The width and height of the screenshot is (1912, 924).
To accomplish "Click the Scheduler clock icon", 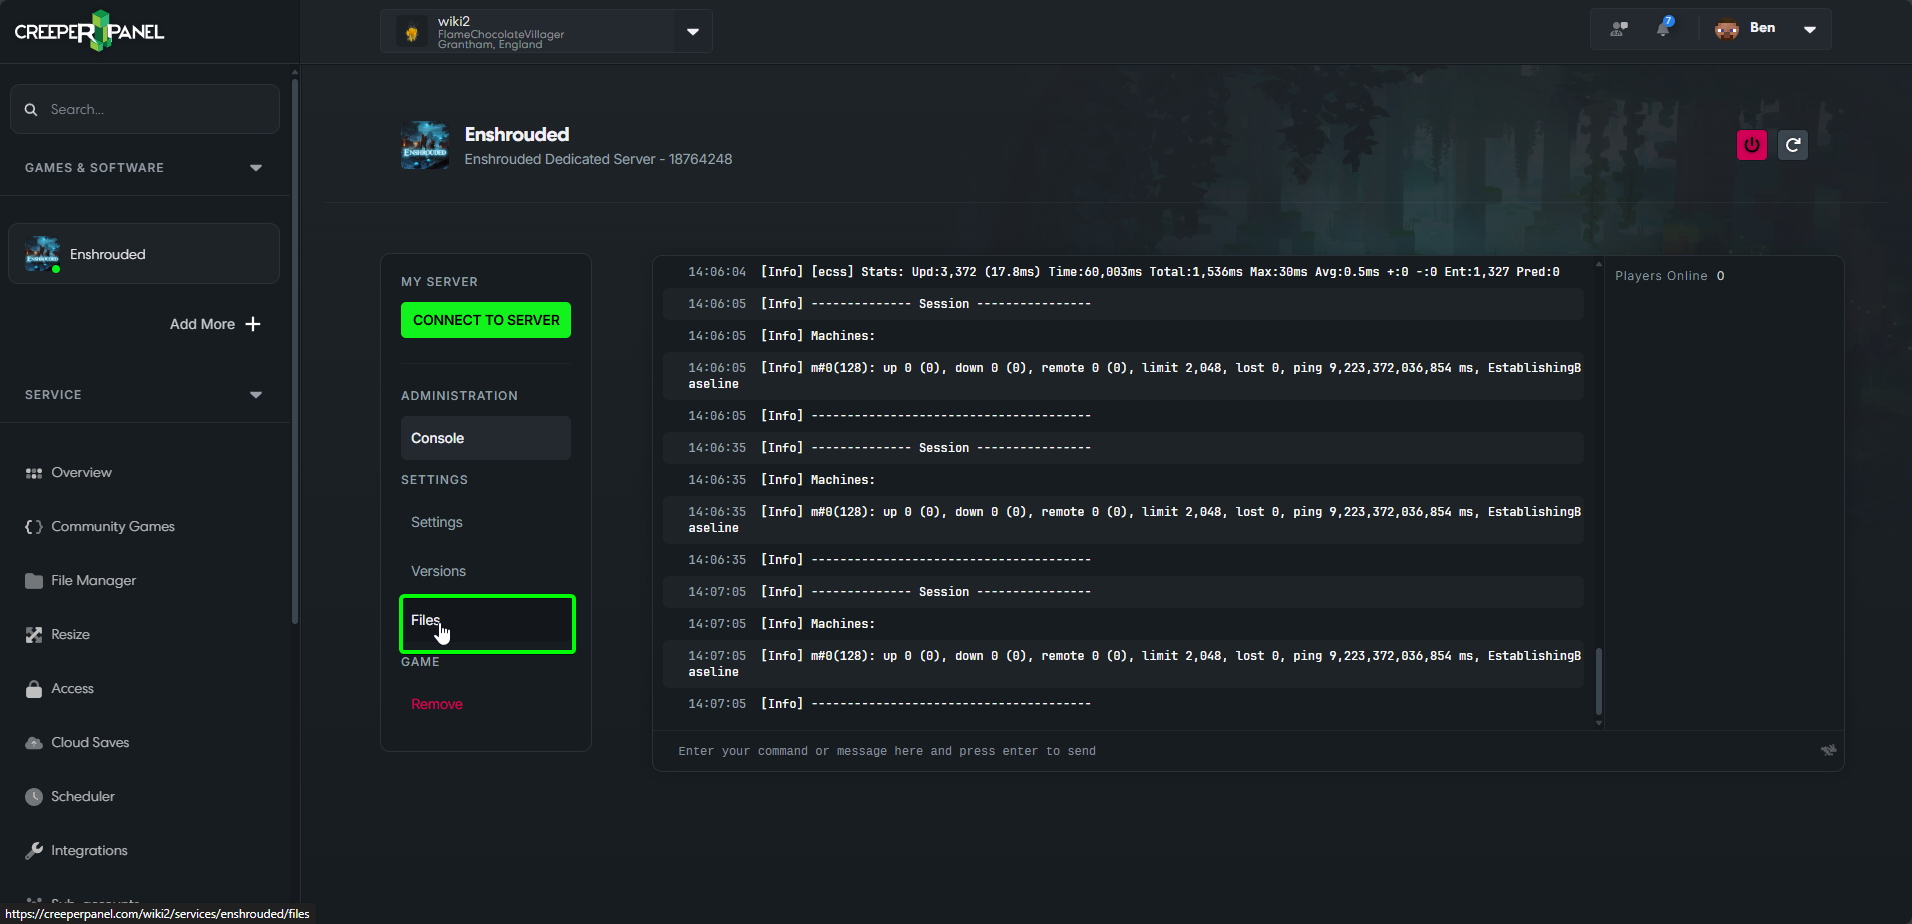I will 34,797.
